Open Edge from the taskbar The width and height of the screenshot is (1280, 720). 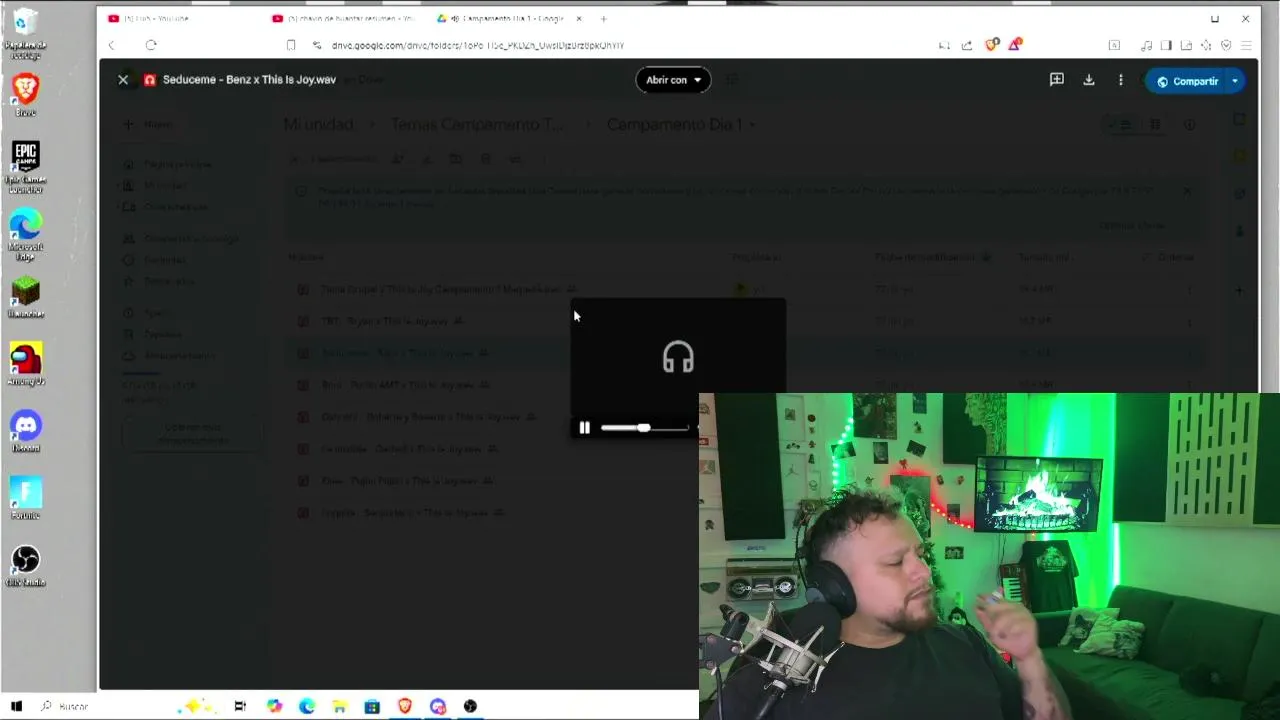point(307,706)
